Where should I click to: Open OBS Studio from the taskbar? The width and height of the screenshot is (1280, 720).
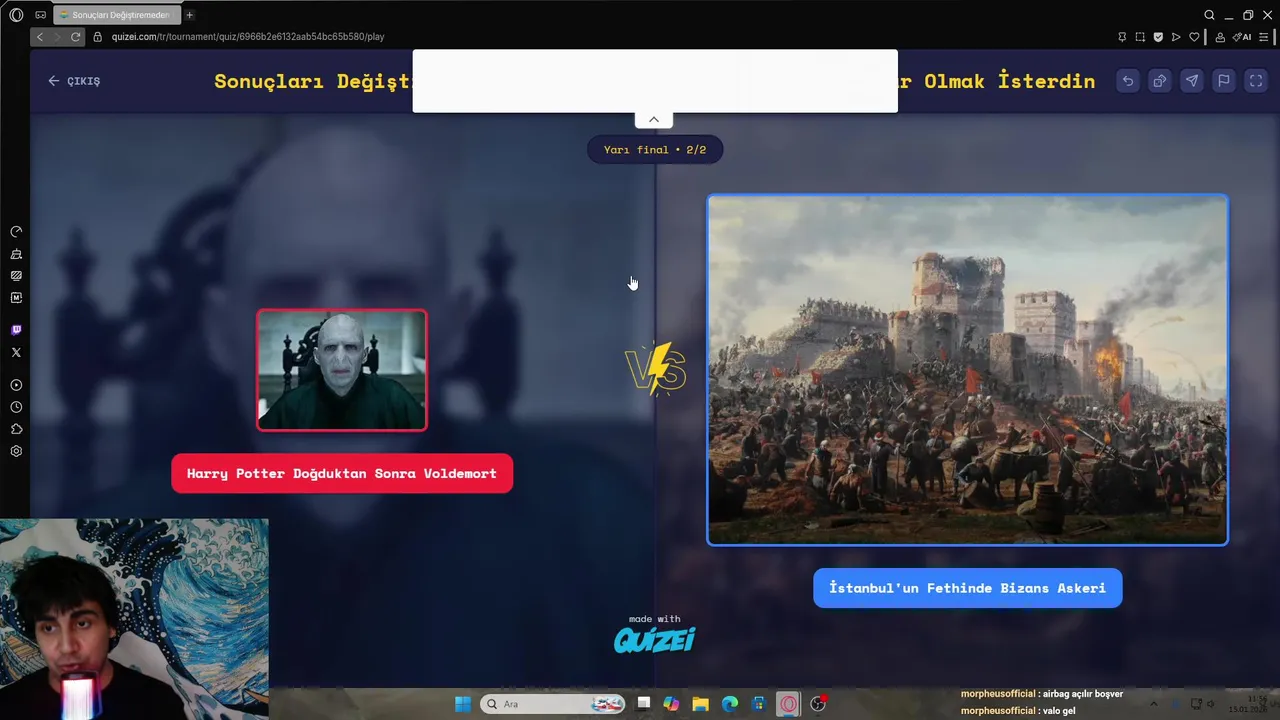point(818,704)
